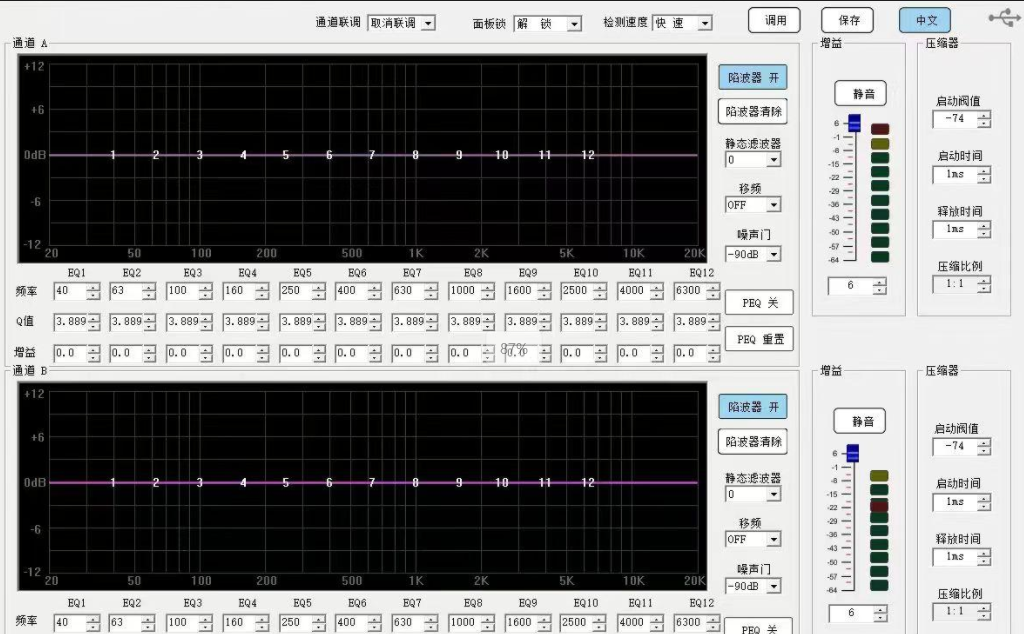This screenshot has height=634, width=1024.
Task: Click the 保存 save button
Action: point(848,20)
